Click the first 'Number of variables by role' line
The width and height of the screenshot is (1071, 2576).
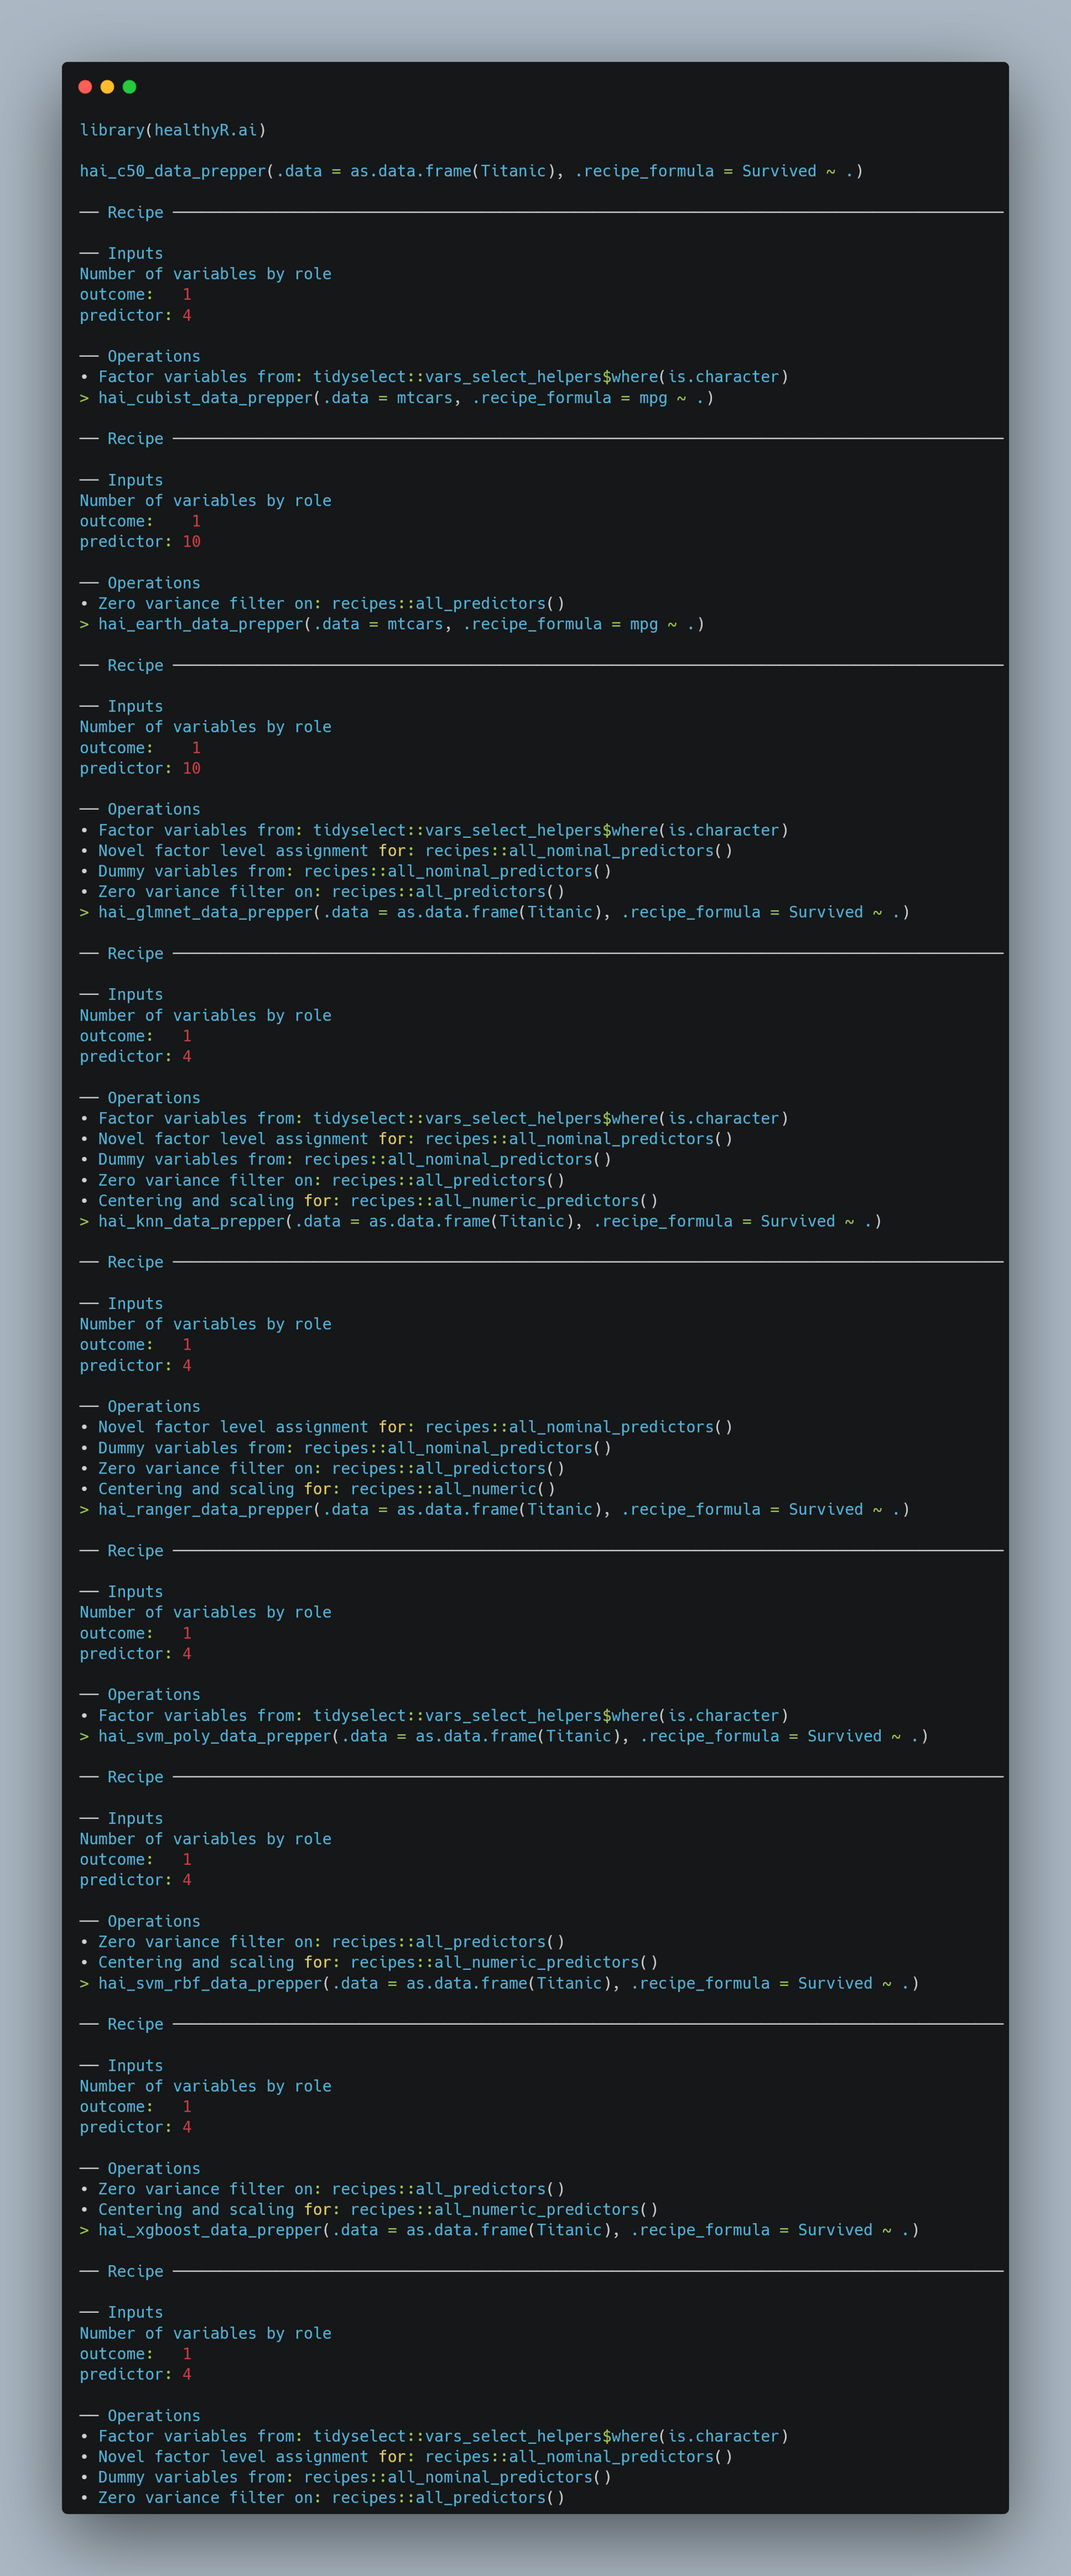(206, 274)
